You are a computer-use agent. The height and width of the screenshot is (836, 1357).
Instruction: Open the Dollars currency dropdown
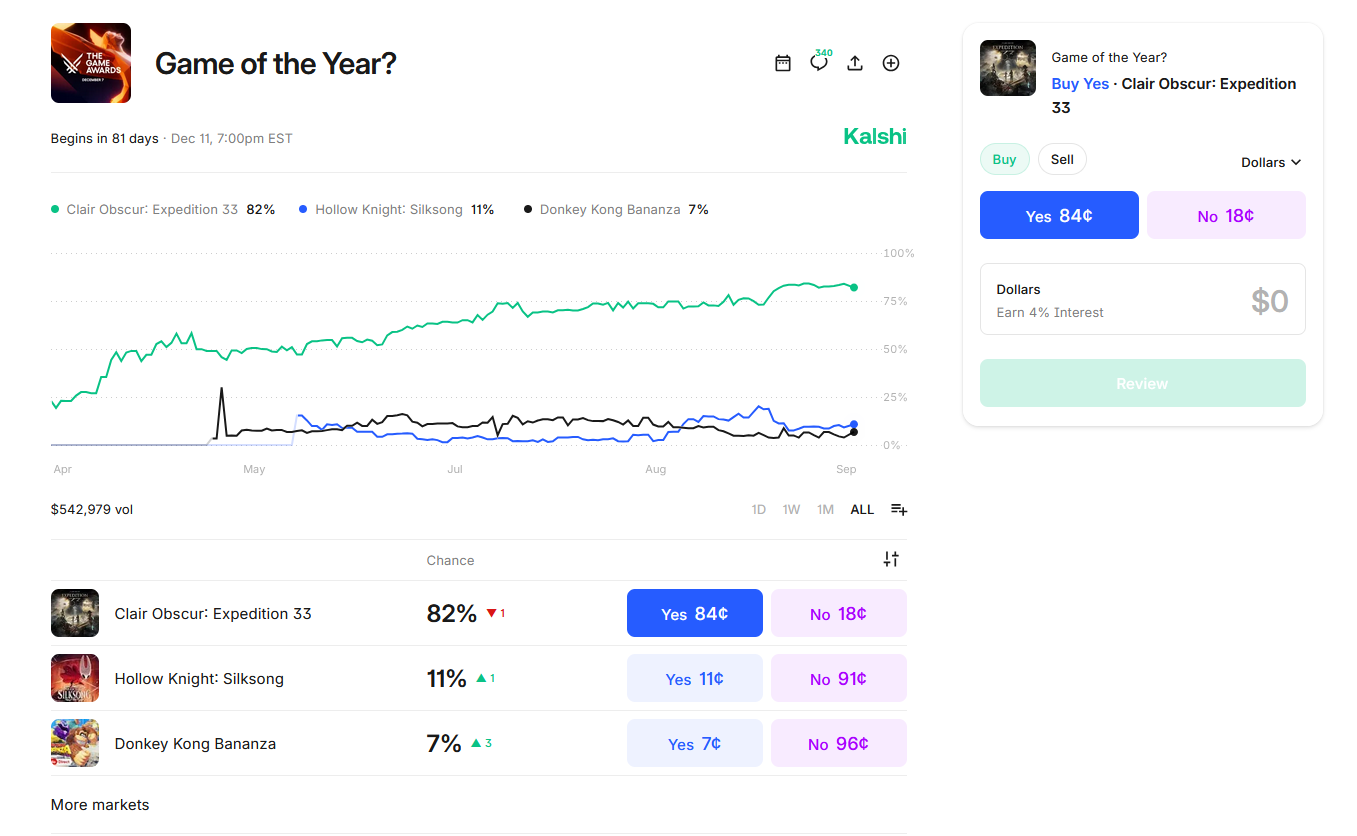[x=1271, y=162]
